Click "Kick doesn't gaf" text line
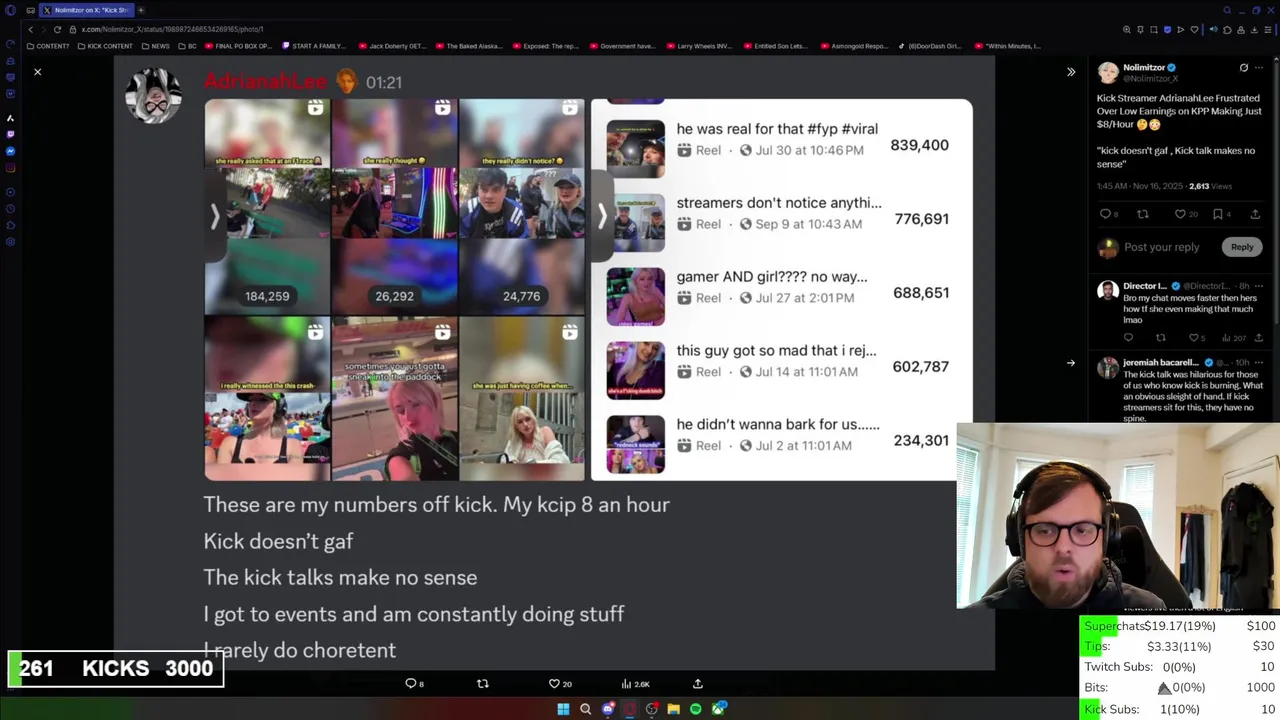This screenshot has width=1280, height=720. click(x=278, y=541)
